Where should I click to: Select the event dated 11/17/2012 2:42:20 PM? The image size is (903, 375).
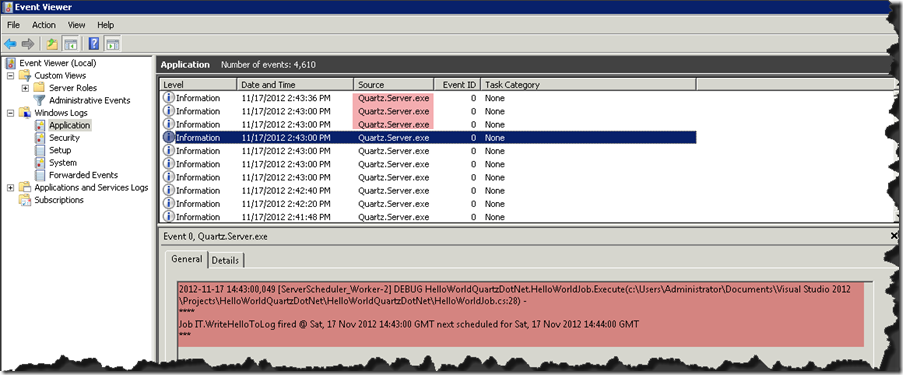(428, 204)
